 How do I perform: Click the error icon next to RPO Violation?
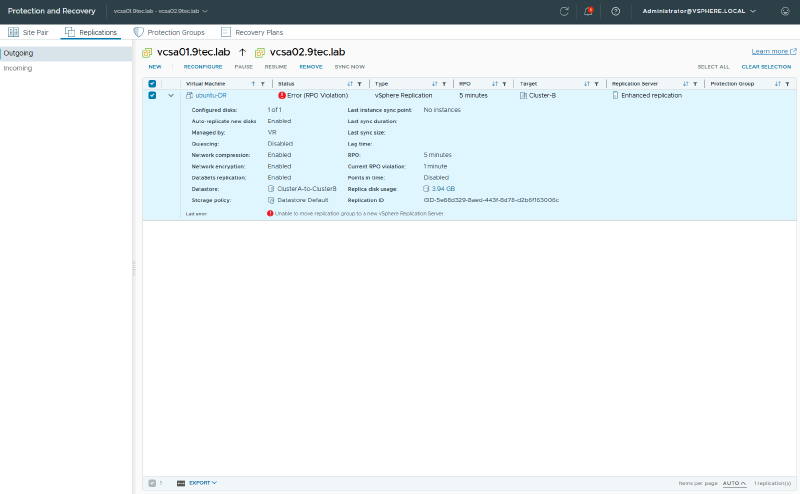(x=282, y=95)
